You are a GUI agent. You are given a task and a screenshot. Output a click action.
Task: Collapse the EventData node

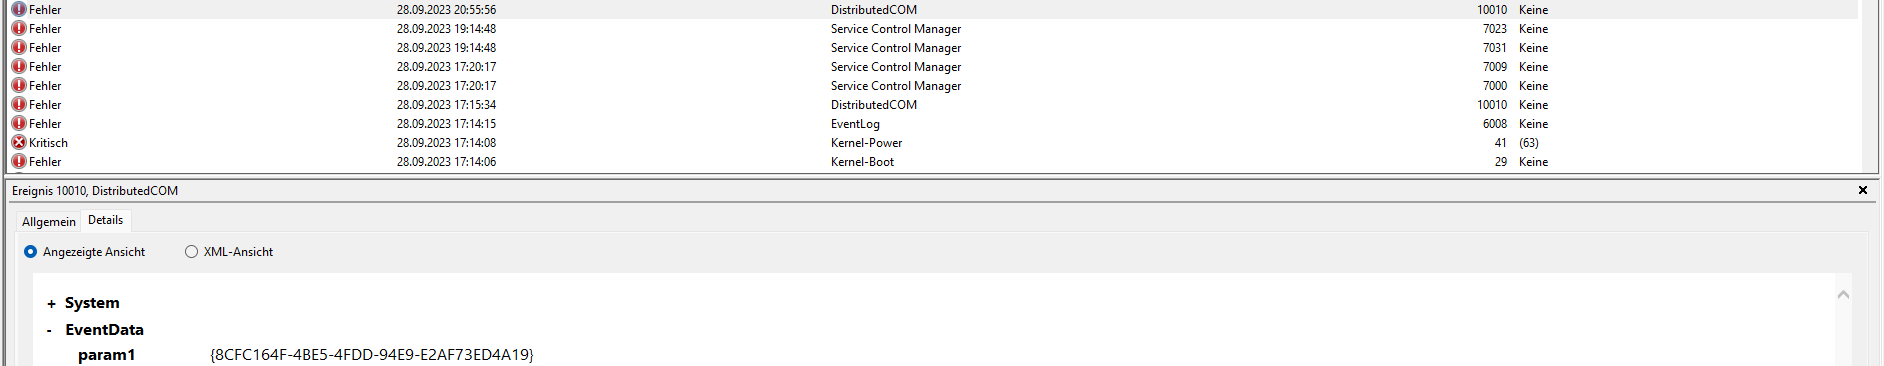[x=49, y=330]
